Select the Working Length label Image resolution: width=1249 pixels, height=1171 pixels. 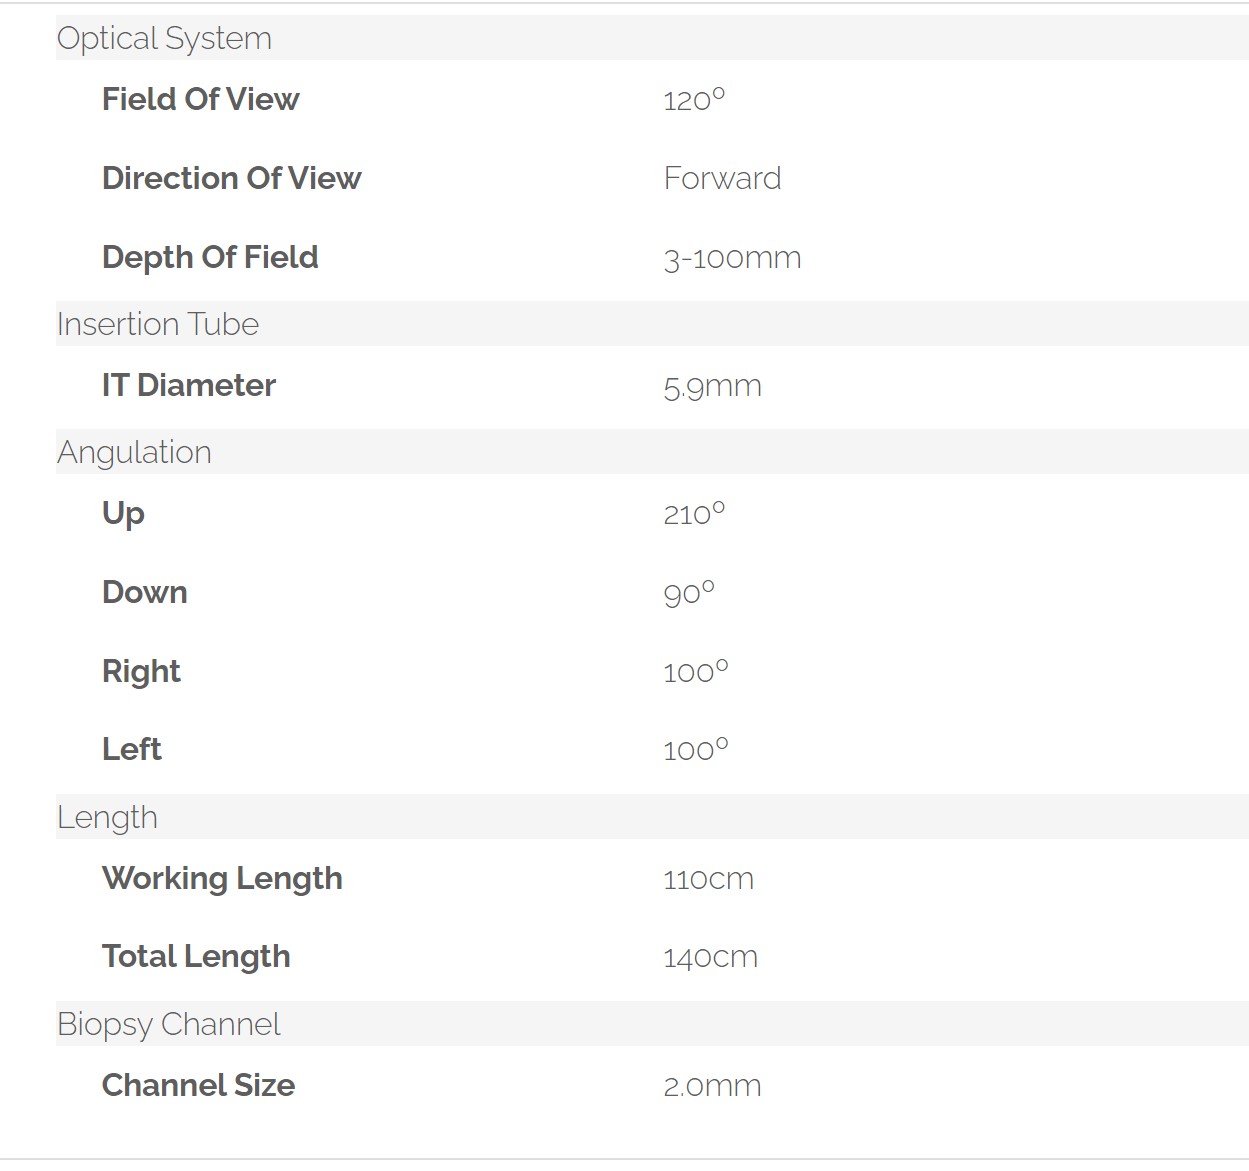(x=222, y=878)
